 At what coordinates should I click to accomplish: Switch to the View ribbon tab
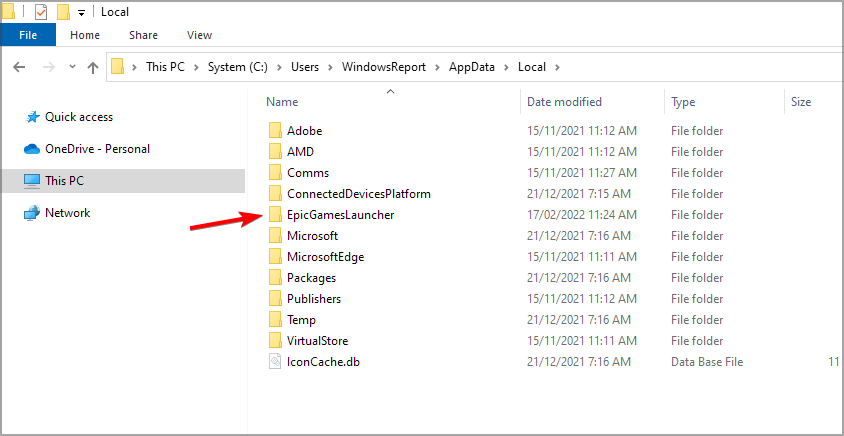(199, 35)
